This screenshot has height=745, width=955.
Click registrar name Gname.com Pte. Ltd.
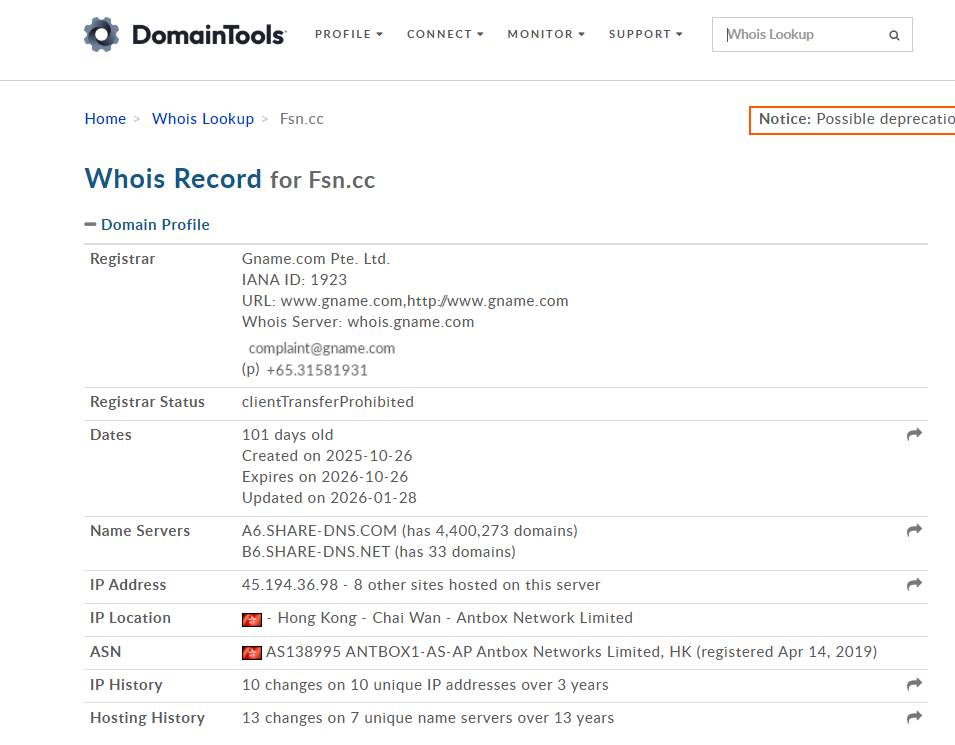point(315,259)
